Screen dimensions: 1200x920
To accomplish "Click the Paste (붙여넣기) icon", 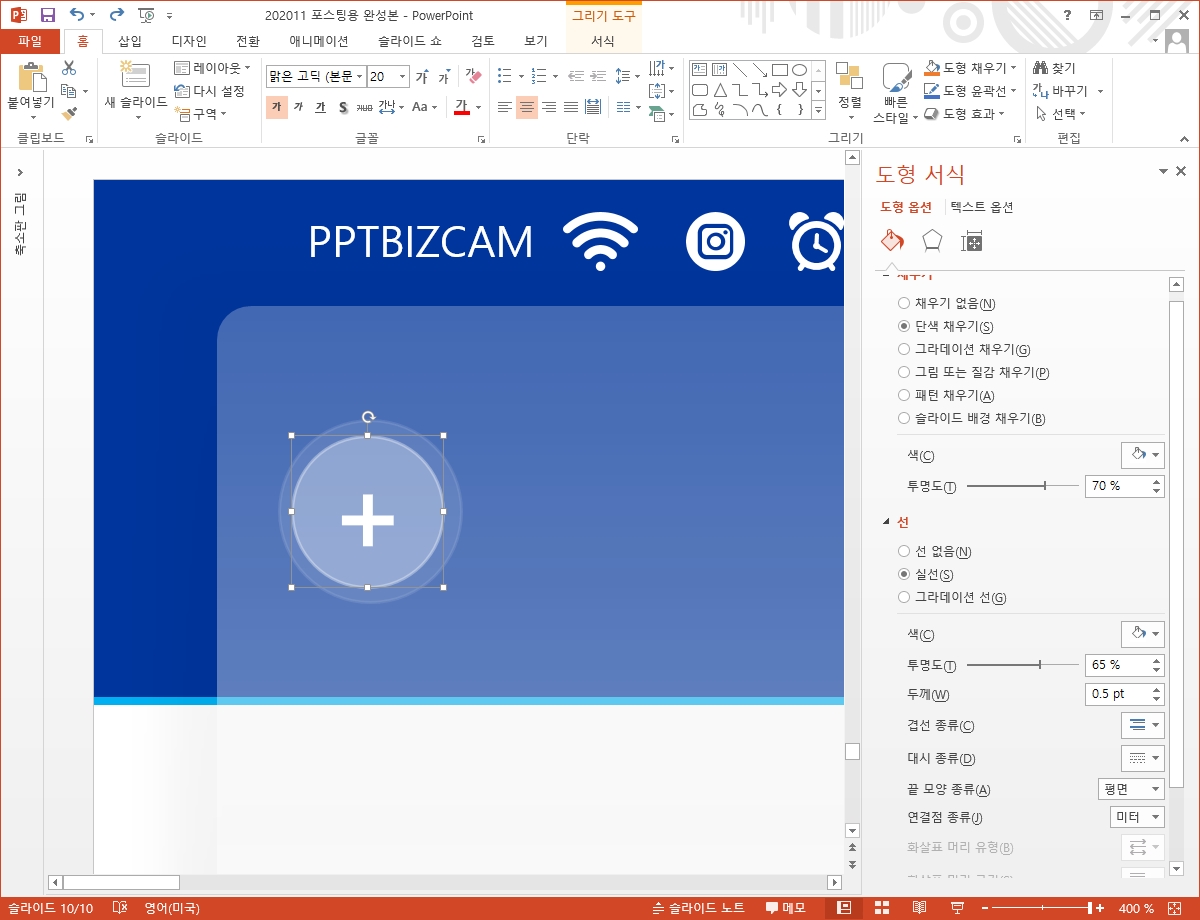I will [x=32, y=78].
